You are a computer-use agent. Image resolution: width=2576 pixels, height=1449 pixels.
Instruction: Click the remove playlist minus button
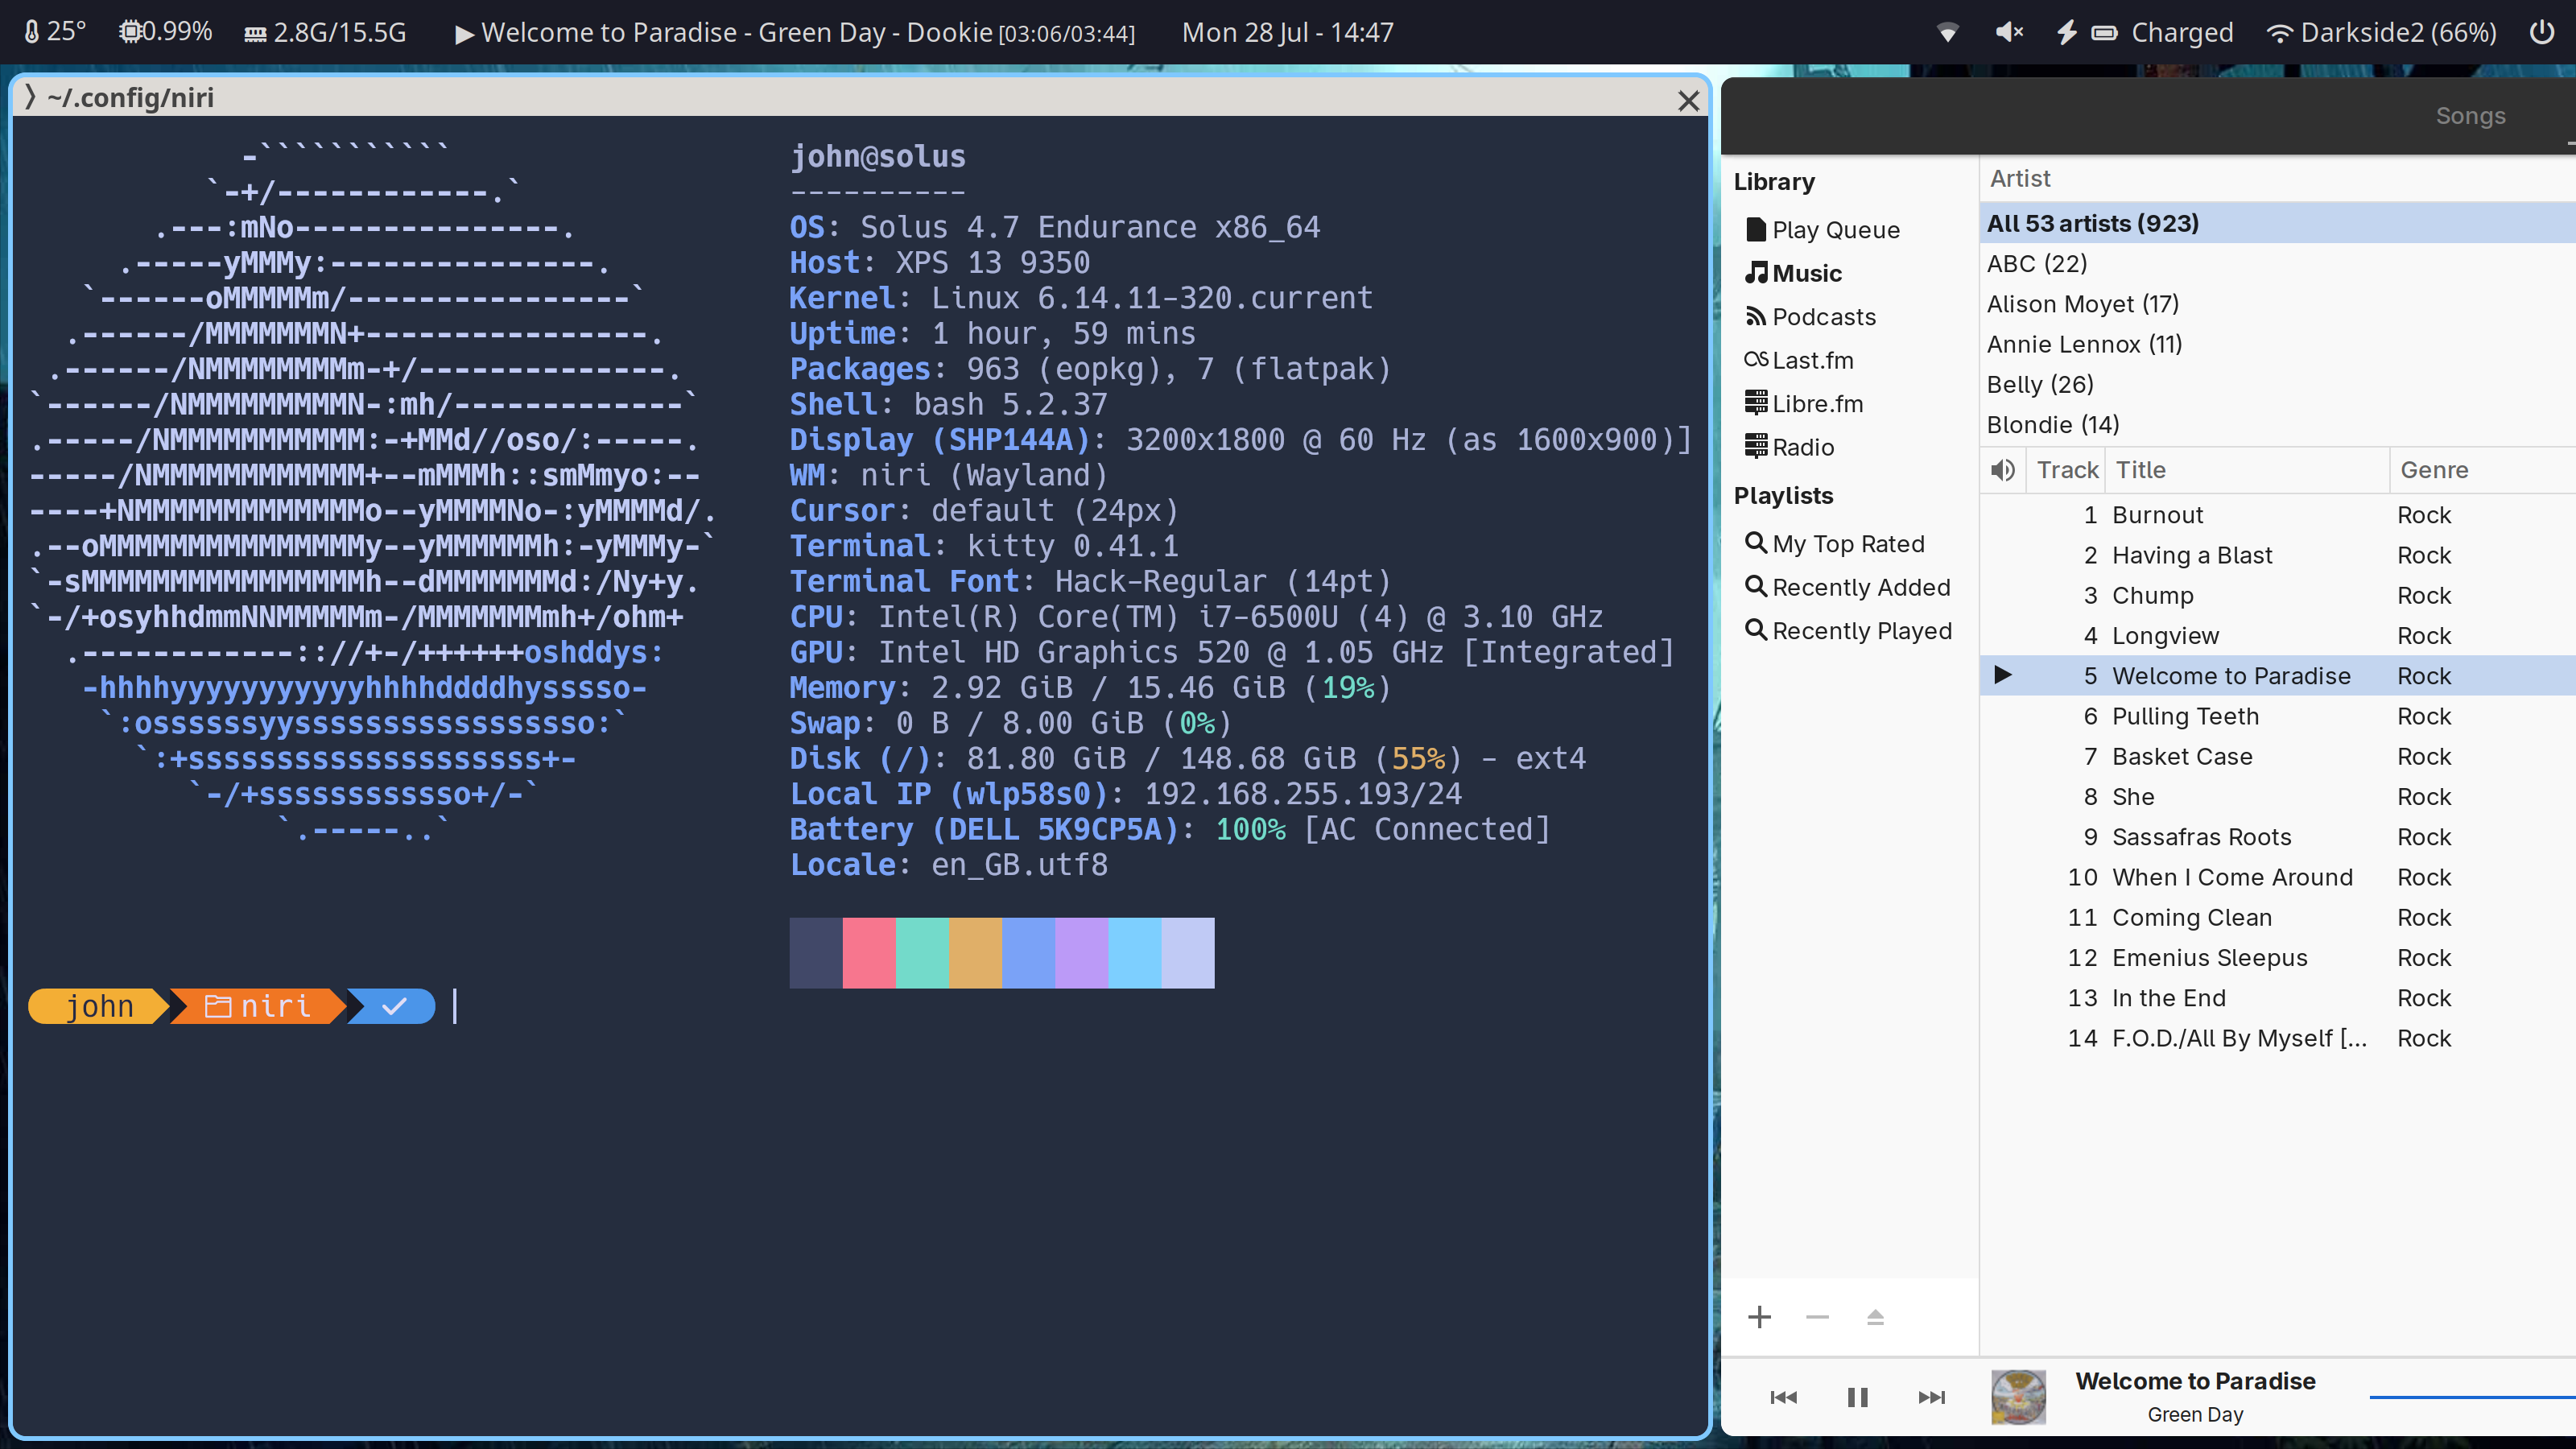[1817, 1317]
